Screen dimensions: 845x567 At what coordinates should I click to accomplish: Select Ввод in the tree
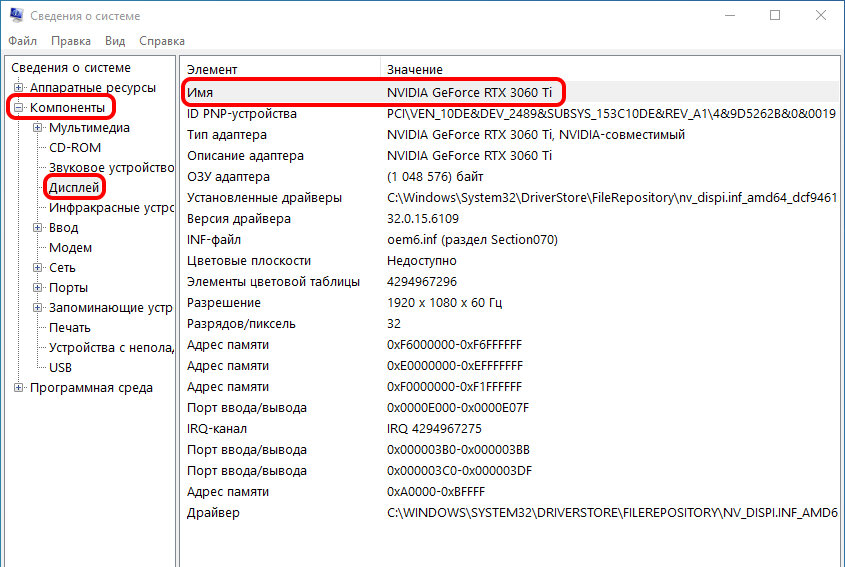pyautogui.click(x=64, y=227)
